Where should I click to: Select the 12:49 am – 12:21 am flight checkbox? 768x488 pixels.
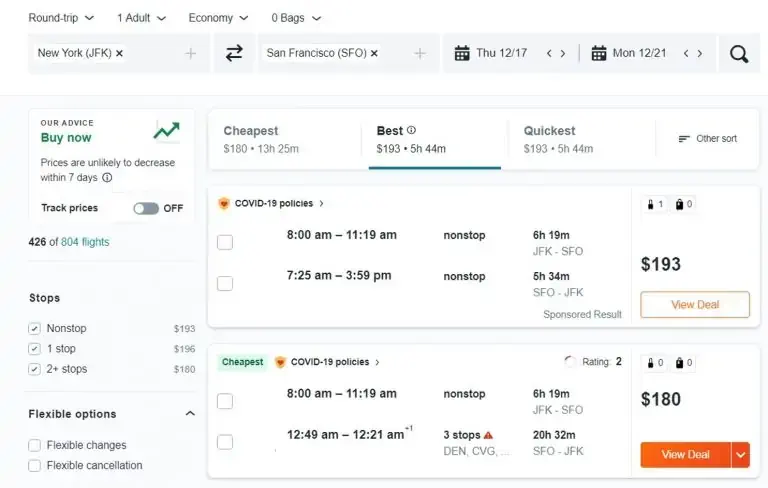225,442
